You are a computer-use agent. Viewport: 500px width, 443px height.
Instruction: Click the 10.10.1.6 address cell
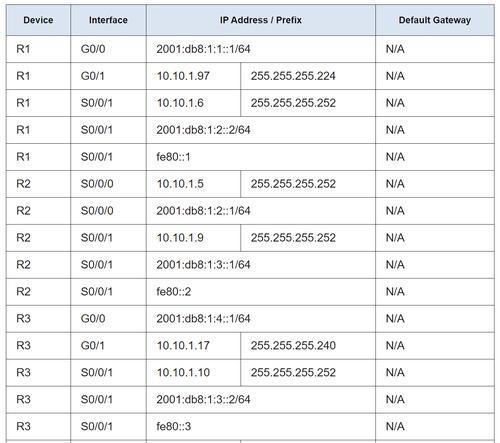[x=193, y=103]
